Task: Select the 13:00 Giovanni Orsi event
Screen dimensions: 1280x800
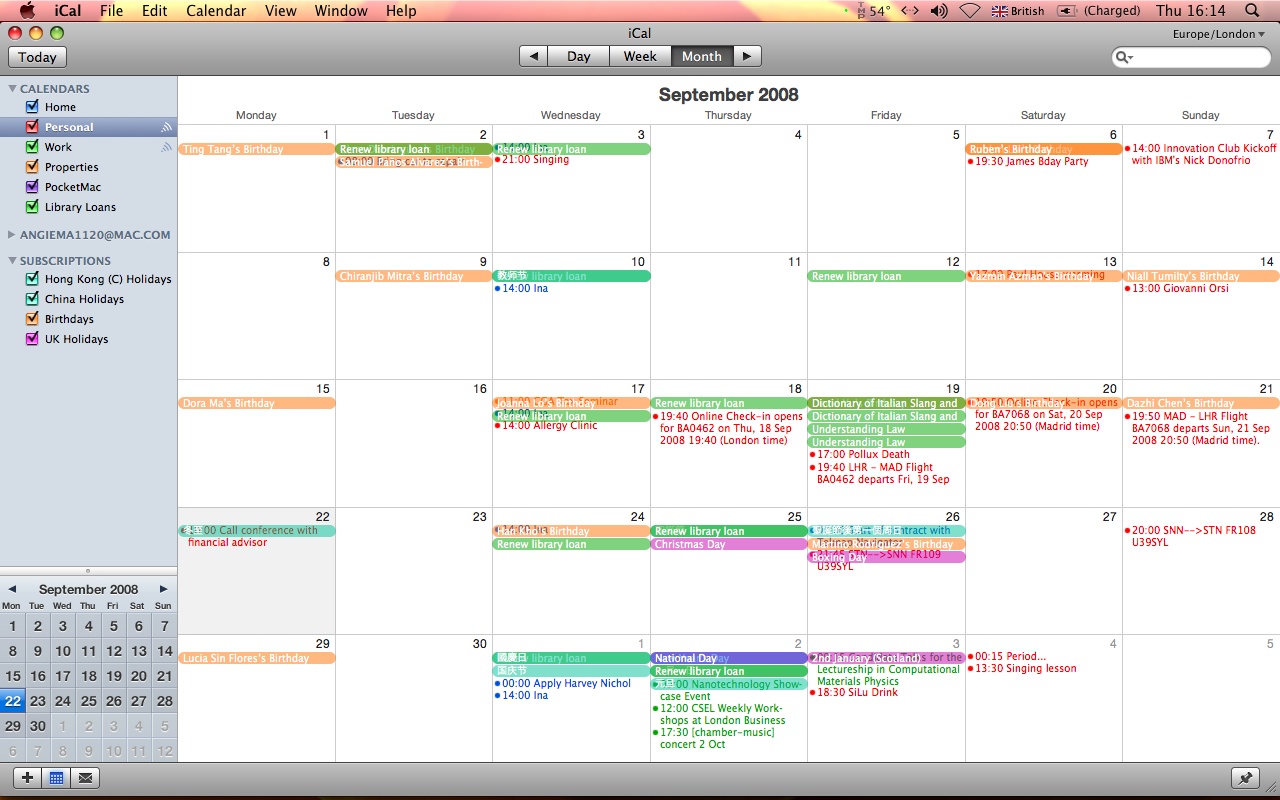Action: 1177,289
